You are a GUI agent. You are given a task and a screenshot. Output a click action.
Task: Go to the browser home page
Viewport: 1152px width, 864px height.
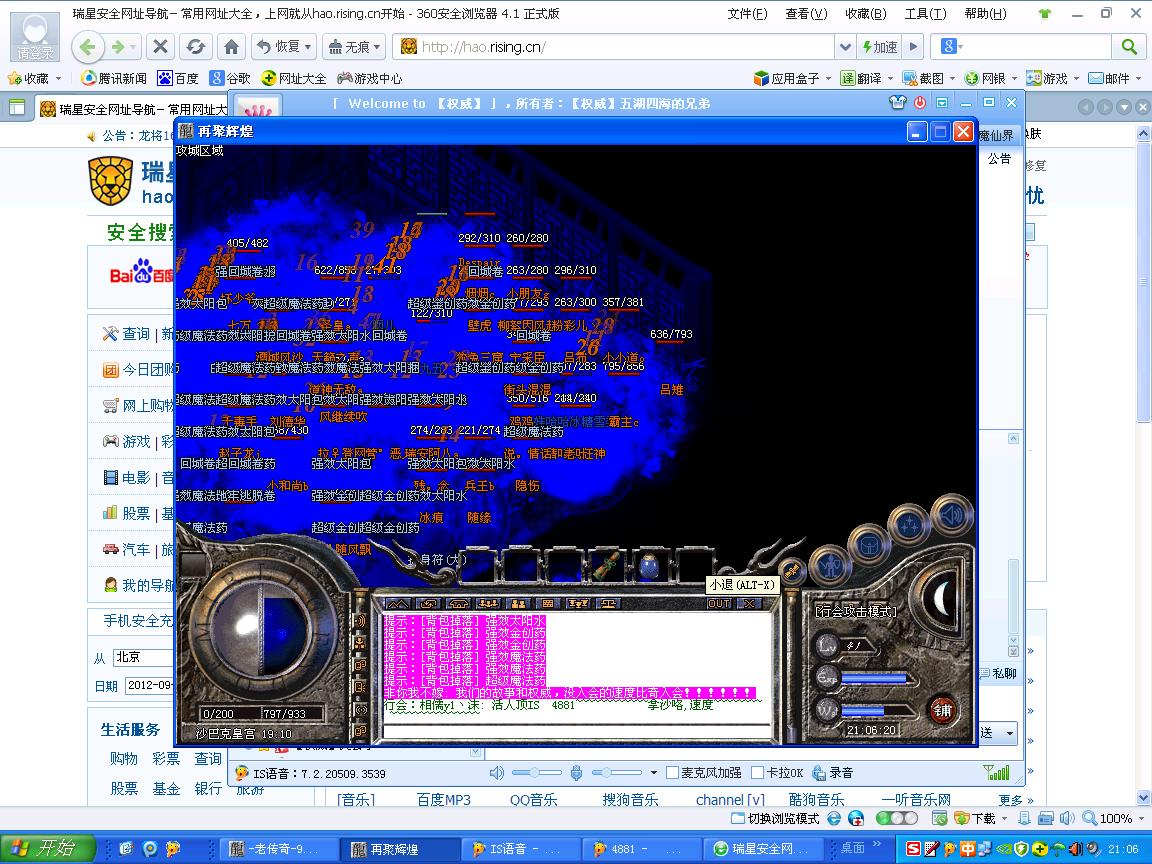(x=231, y=47)
